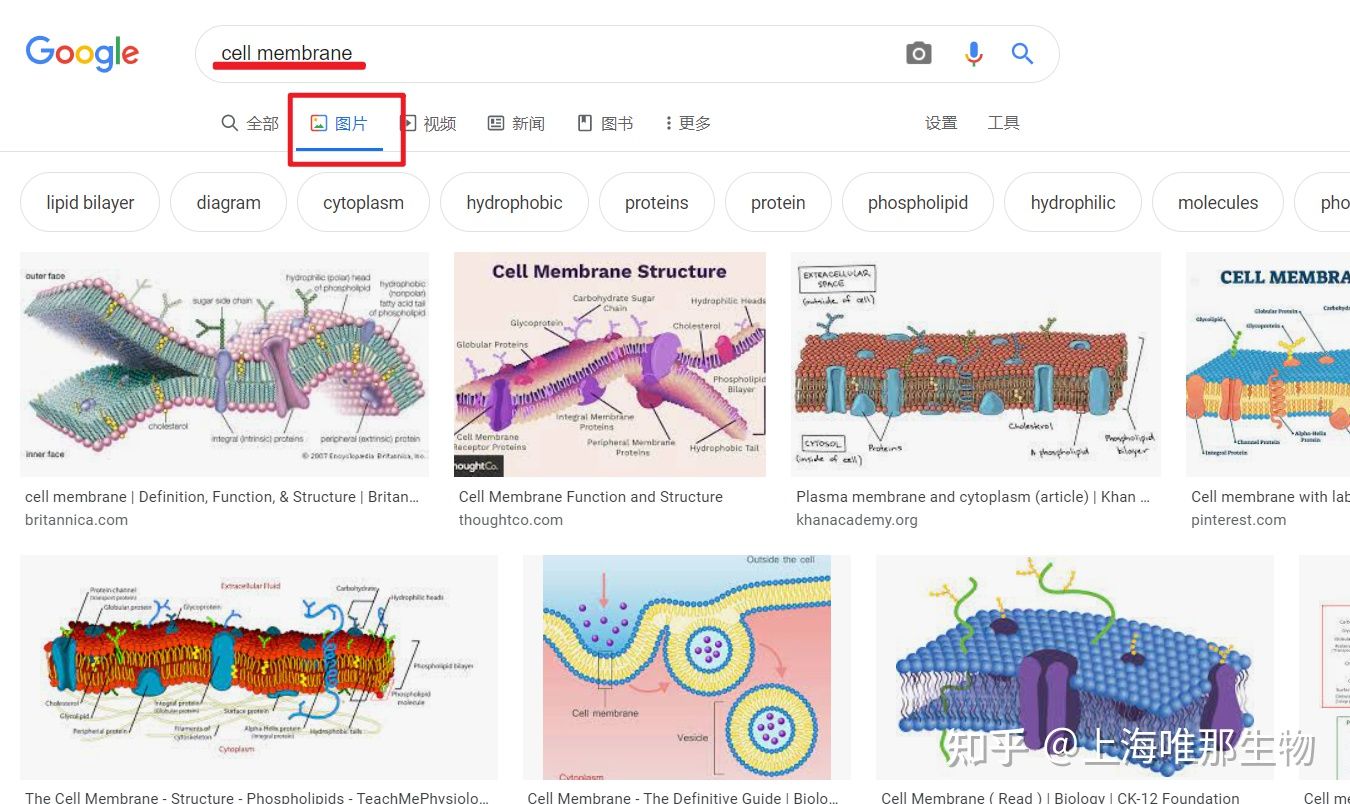Viewport: 1350px width, 804px height.
Task: Open the 新闻 (News) tab
Action: pos(516,123)
